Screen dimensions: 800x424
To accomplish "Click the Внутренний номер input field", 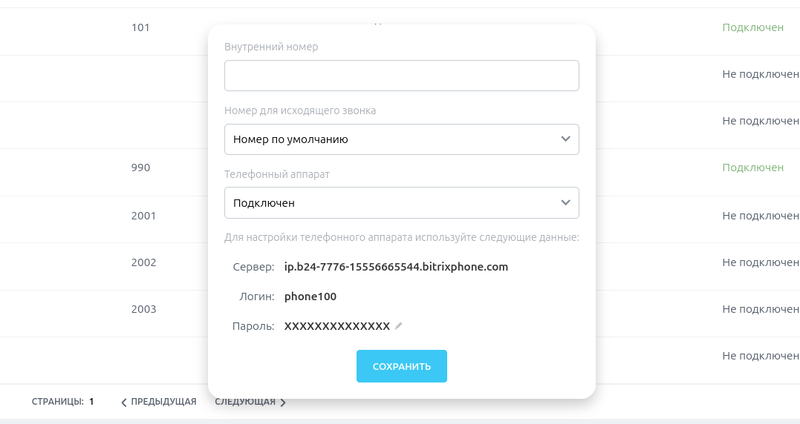I will (x=401, y=76).
